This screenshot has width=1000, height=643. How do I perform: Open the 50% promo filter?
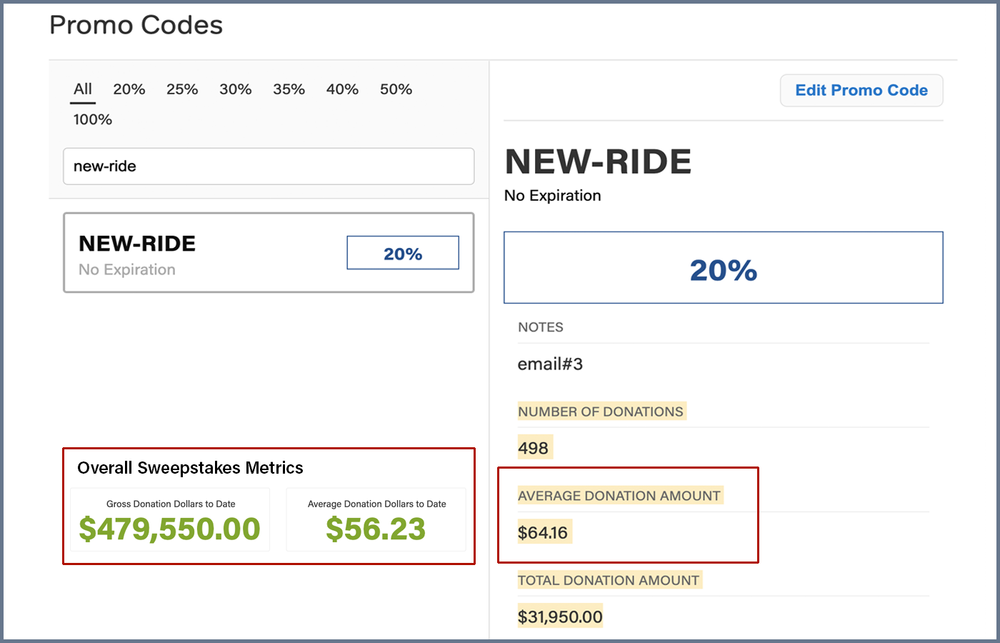395,89
